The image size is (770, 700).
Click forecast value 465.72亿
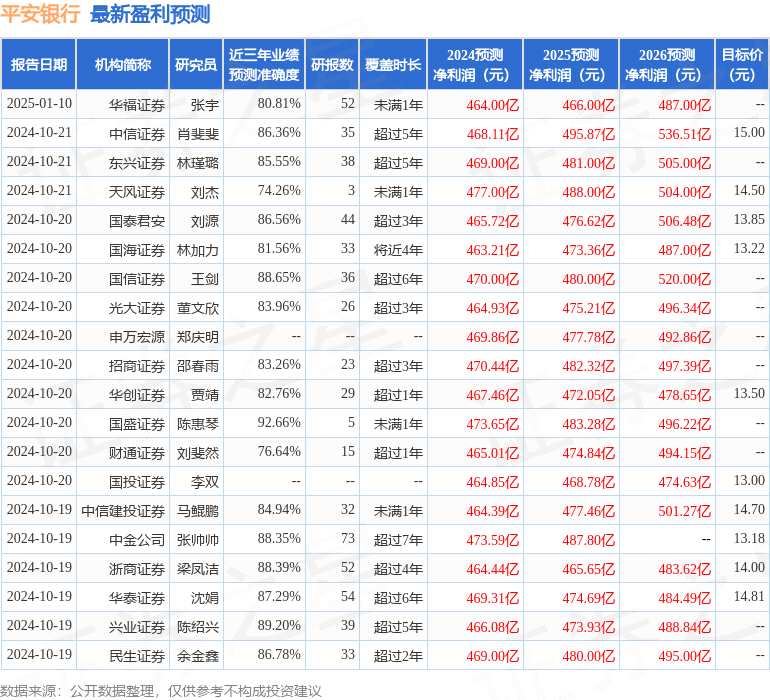493,221
